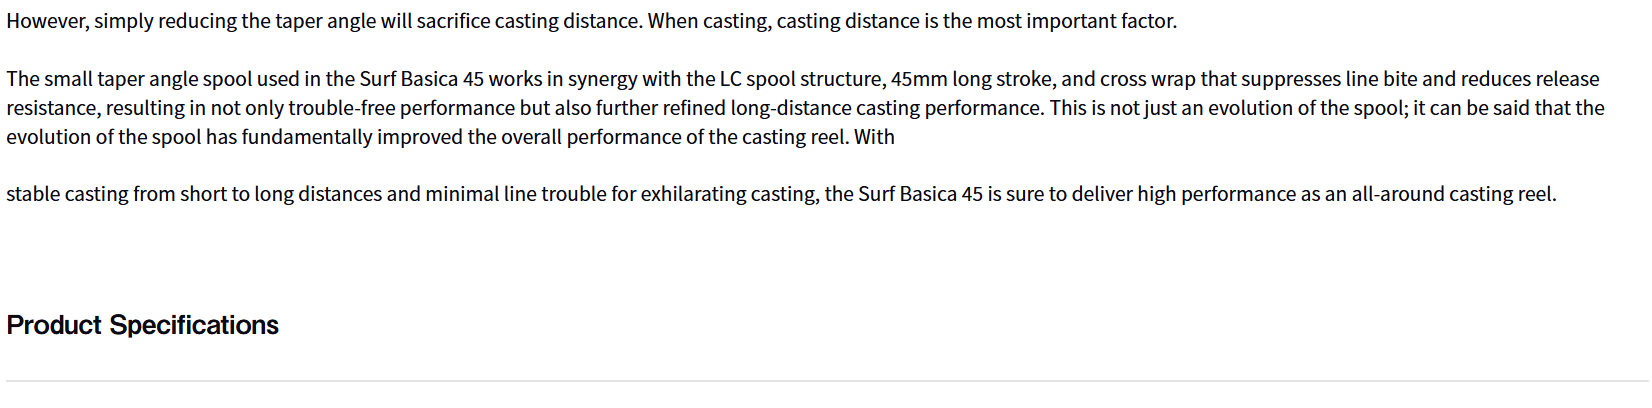This screenshot has height=408, width=1652.
Task: Click the trailing word "With" ending the paragraph
Action: pyautogui.click(x=874, y=137)
